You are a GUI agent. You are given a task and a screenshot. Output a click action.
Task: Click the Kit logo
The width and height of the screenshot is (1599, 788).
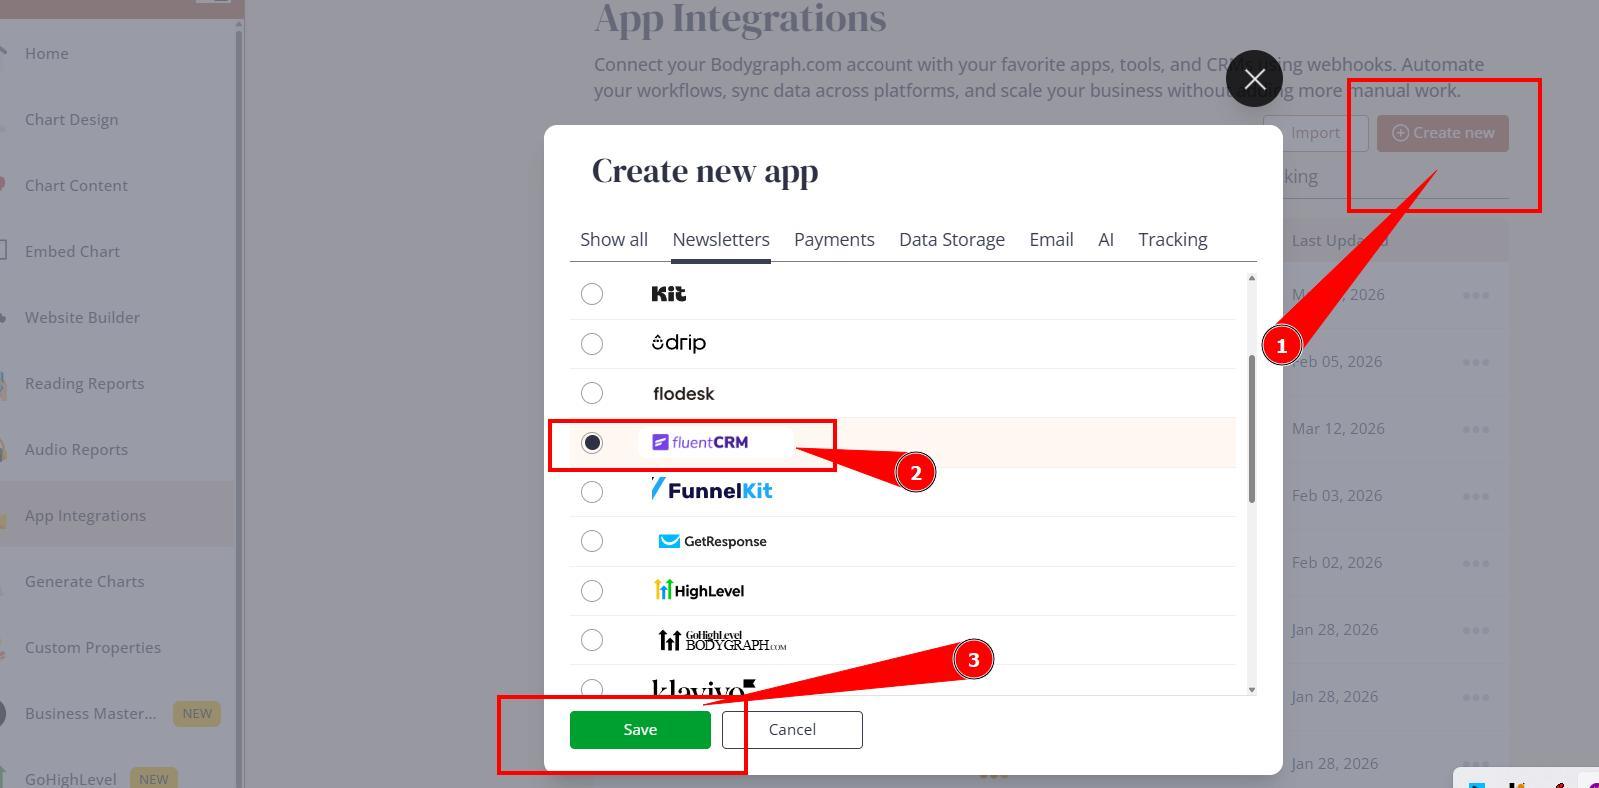(668, 294)
